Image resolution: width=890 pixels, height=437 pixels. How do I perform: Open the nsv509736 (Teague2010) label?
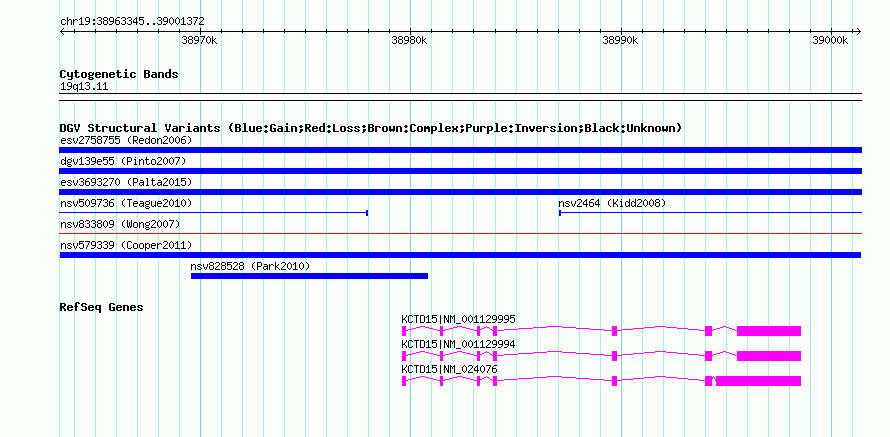126,203
